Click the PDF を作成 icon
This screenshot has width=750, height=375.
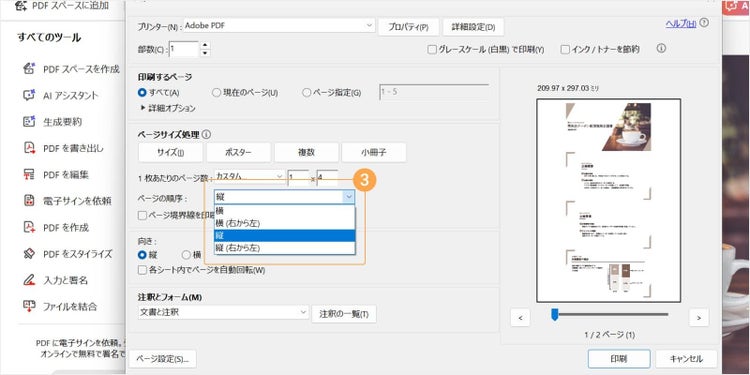point(29,227)
